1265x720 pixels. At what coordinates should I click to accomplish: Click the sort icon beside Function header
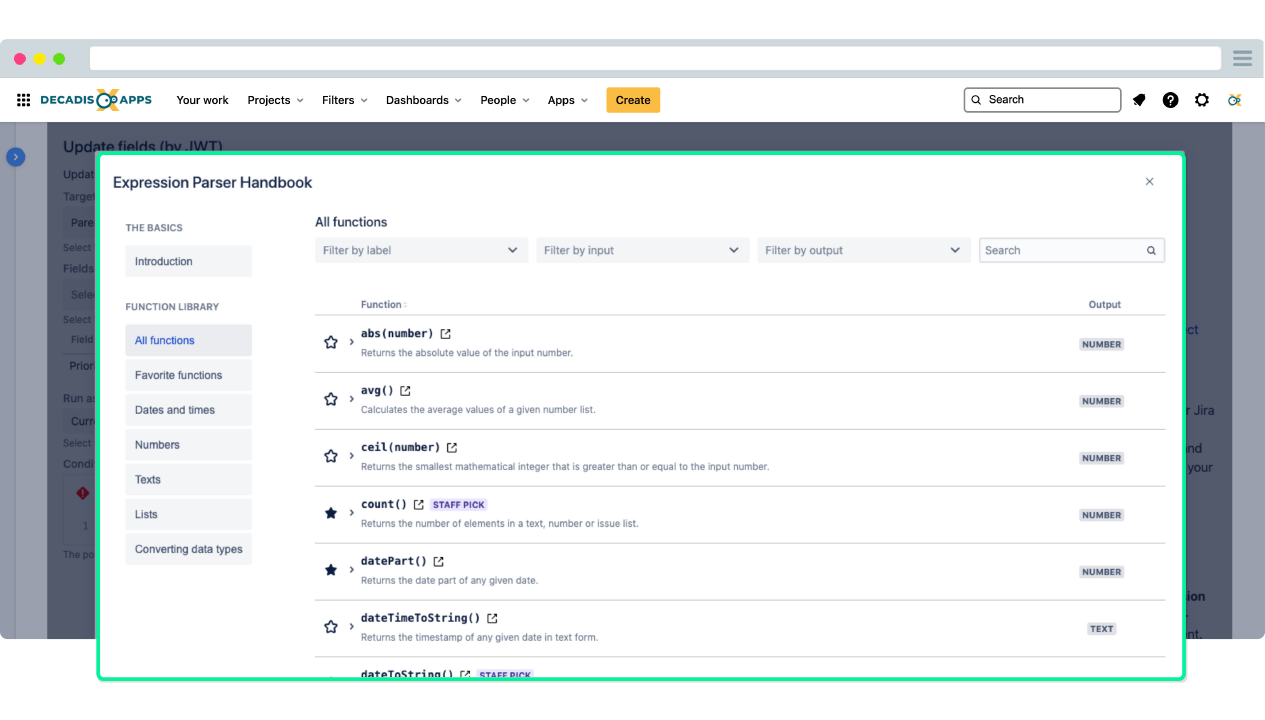[405, 305]
